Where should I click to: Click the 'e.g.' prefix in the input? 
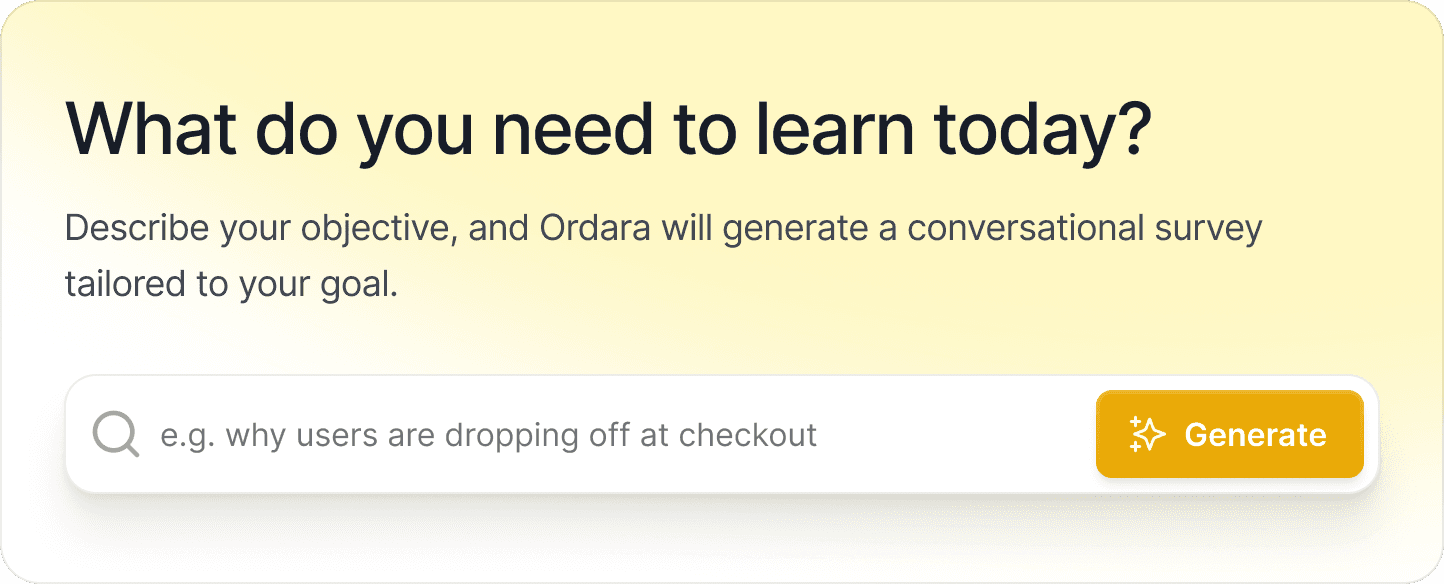click(x=189, y=436)
